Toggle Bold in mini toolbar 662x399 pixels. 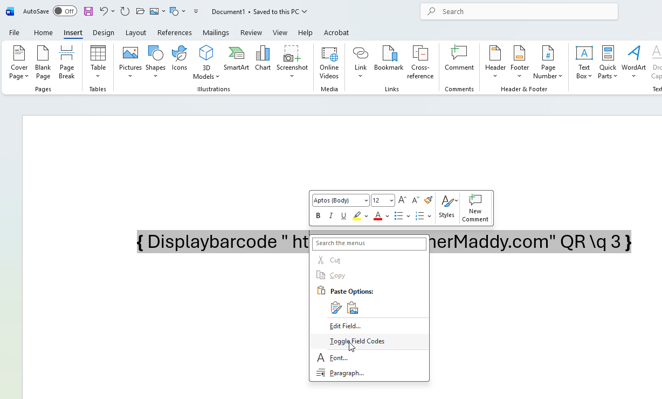click(318, 216)
